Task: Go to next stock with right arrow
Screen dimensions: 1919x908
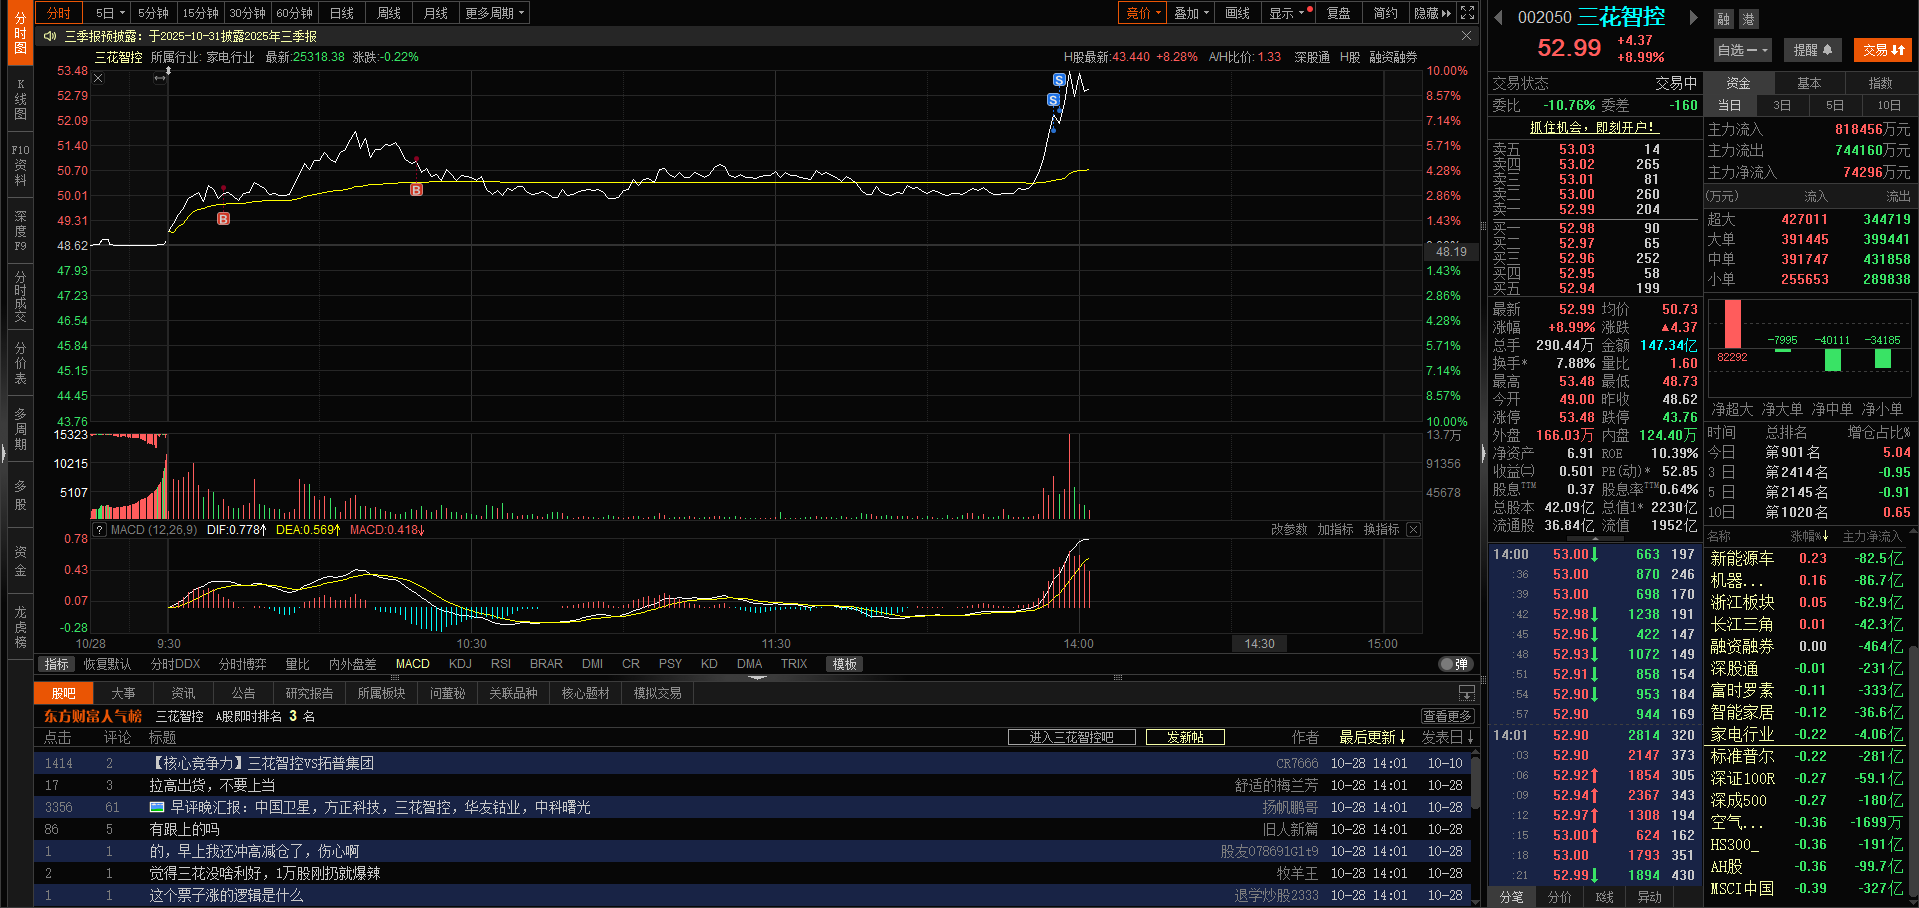Action: click(1693, 17)
